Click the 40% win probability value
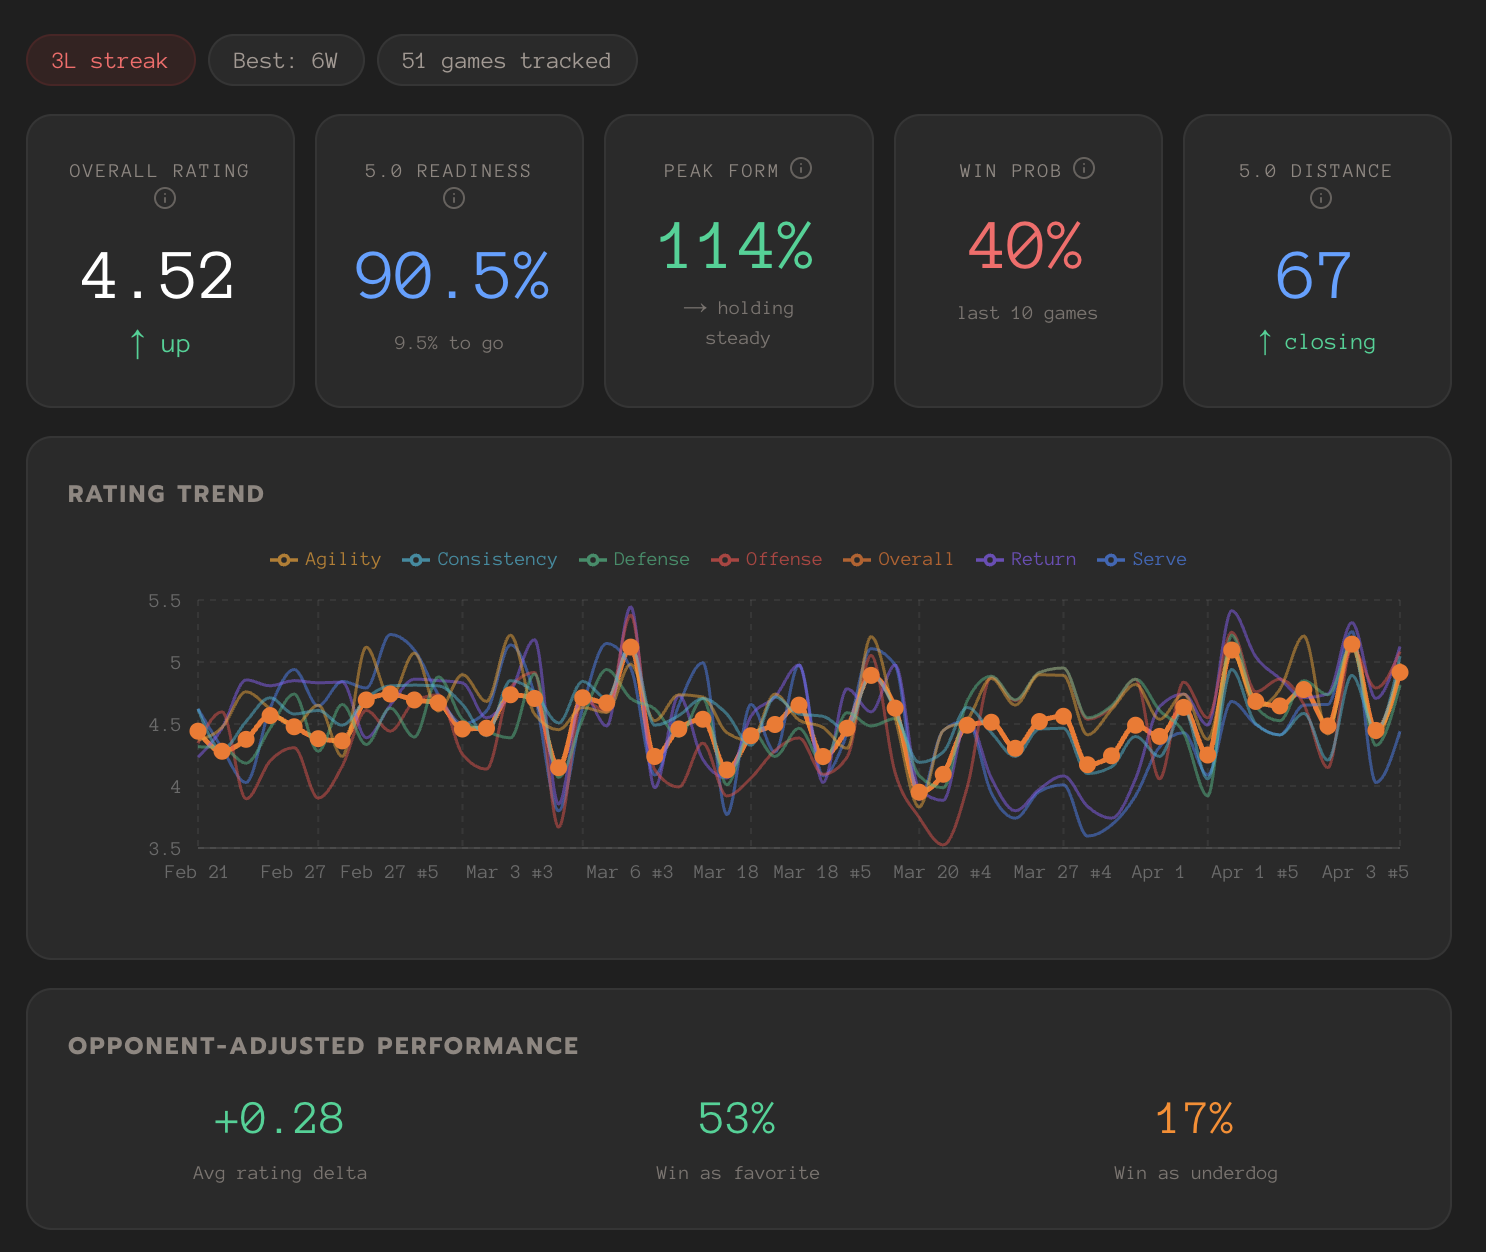Viewport: 1486px width, 1252px height. (1026, 246)
